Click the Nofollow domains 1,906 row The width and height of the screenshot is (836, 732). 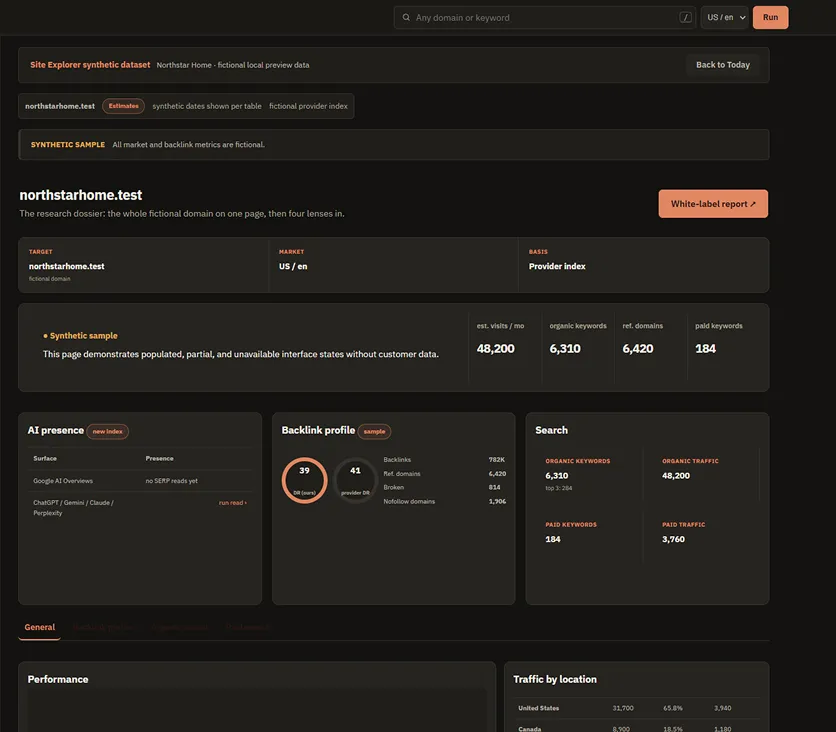pos(444,501)
